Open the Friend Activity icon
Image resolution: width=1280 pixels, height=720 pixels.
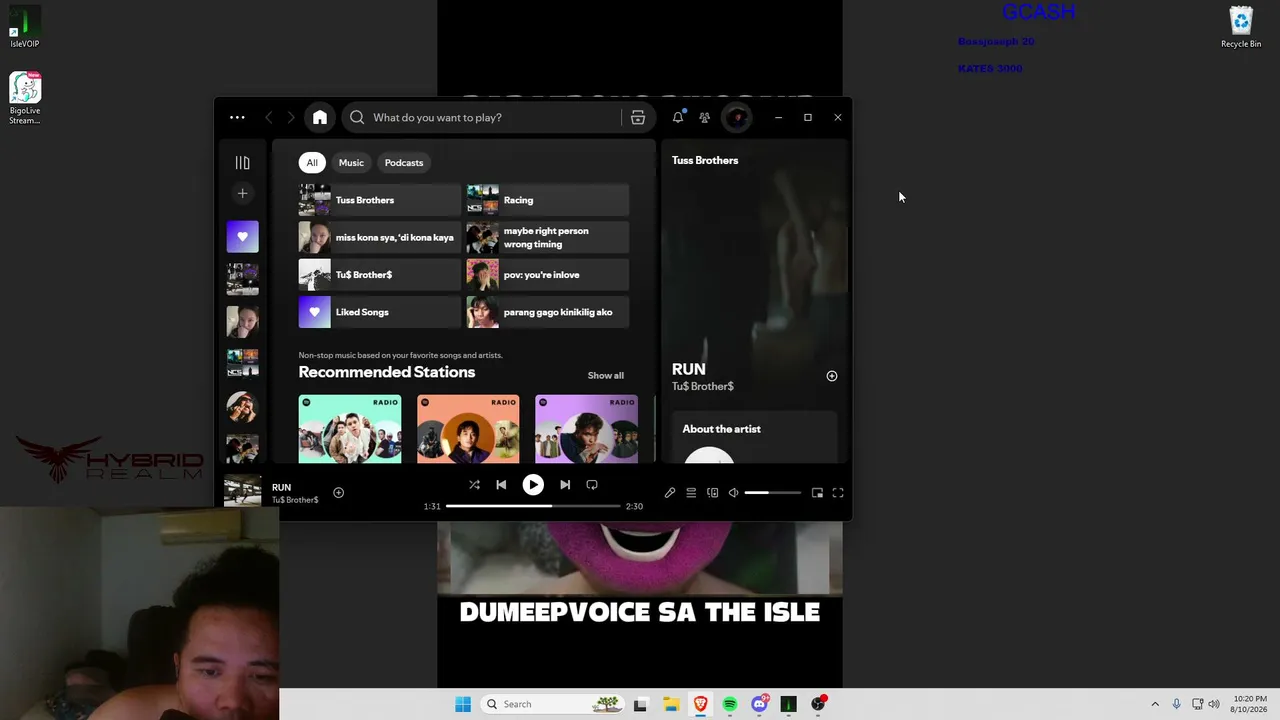[705, 117]
